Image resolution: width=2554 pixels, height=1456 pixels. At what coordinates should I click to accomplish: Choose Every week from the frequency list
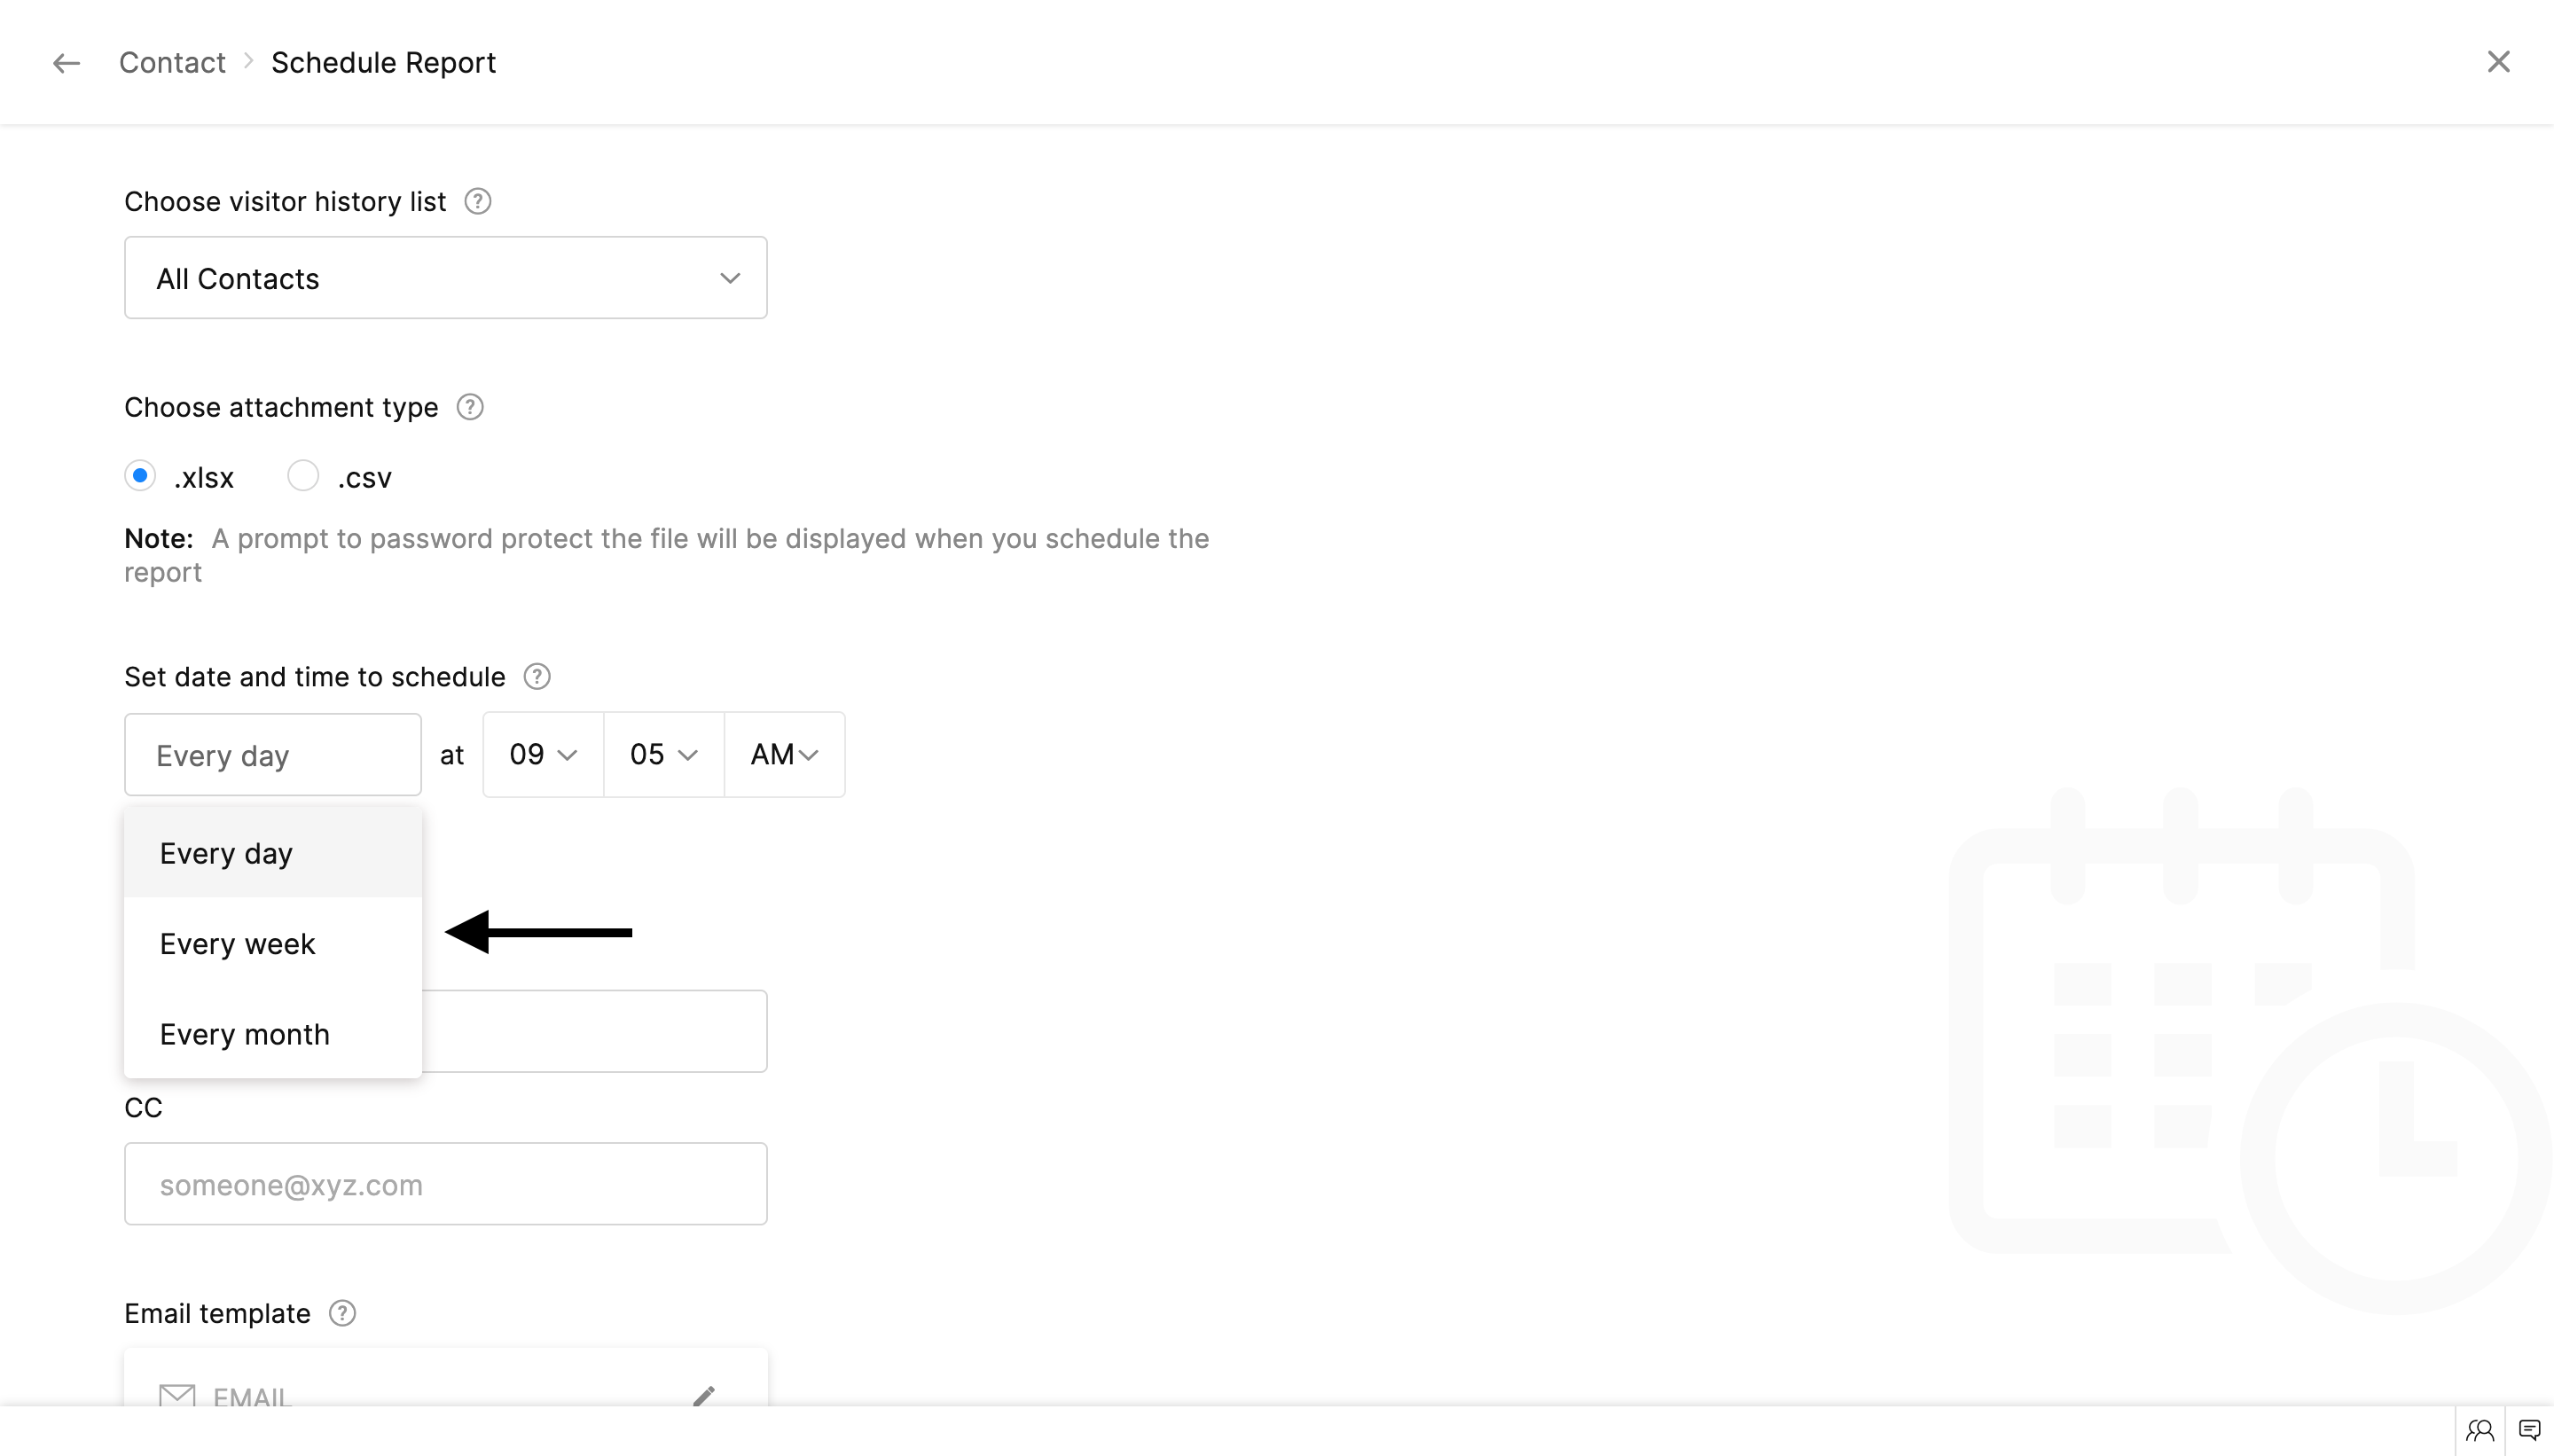click(238, 944)
